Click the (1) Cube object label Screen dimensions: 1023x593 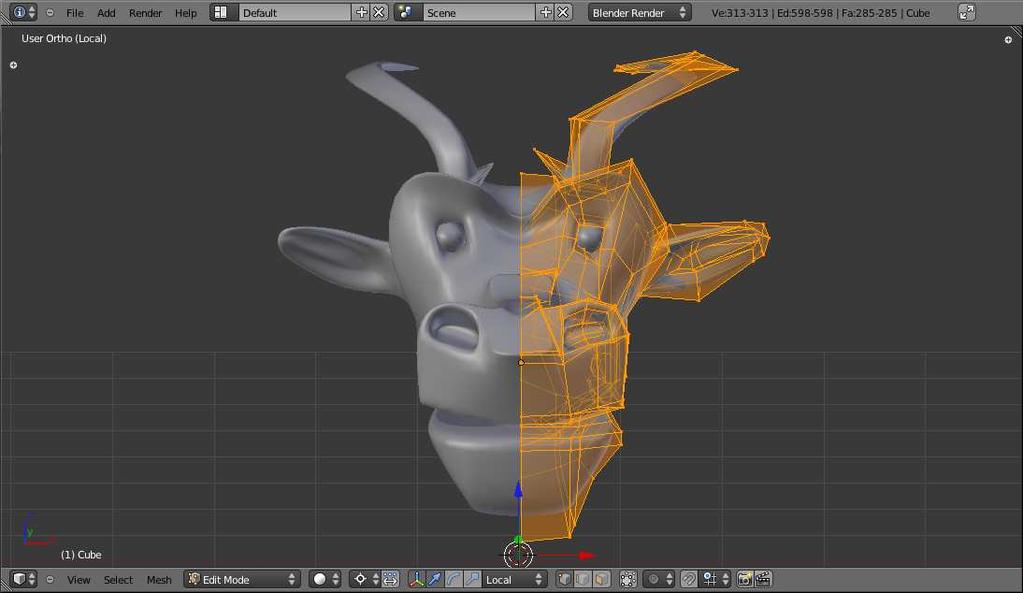81,555
